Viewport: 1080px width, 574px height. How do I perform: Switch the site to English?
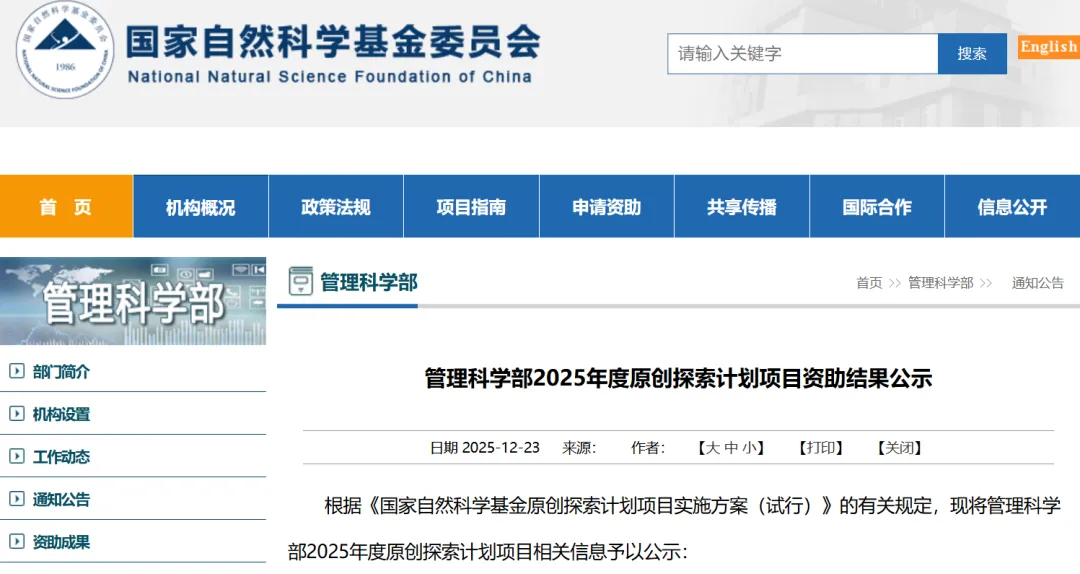[1048, 47]
